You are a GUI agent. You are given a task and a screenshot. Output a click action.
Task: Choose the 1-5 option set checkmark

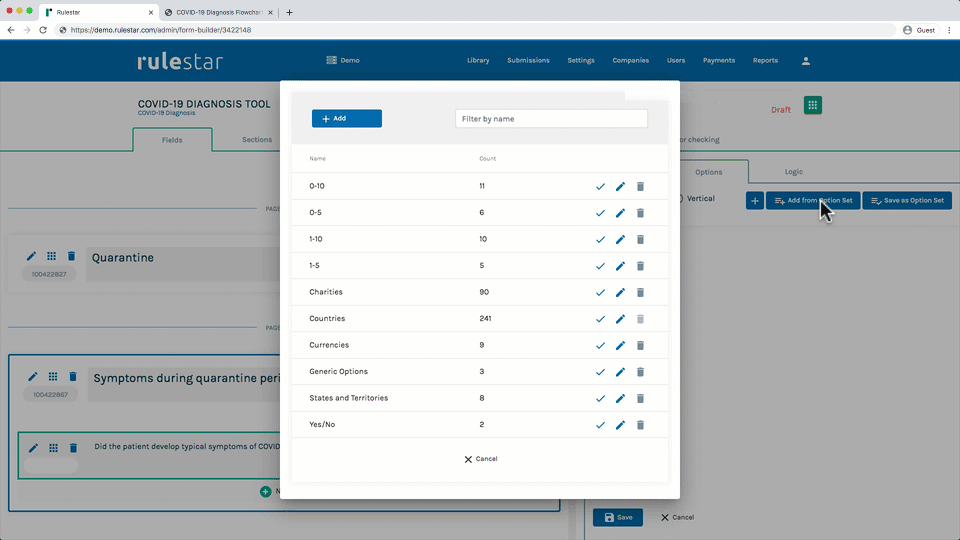(x=600, y=266)
